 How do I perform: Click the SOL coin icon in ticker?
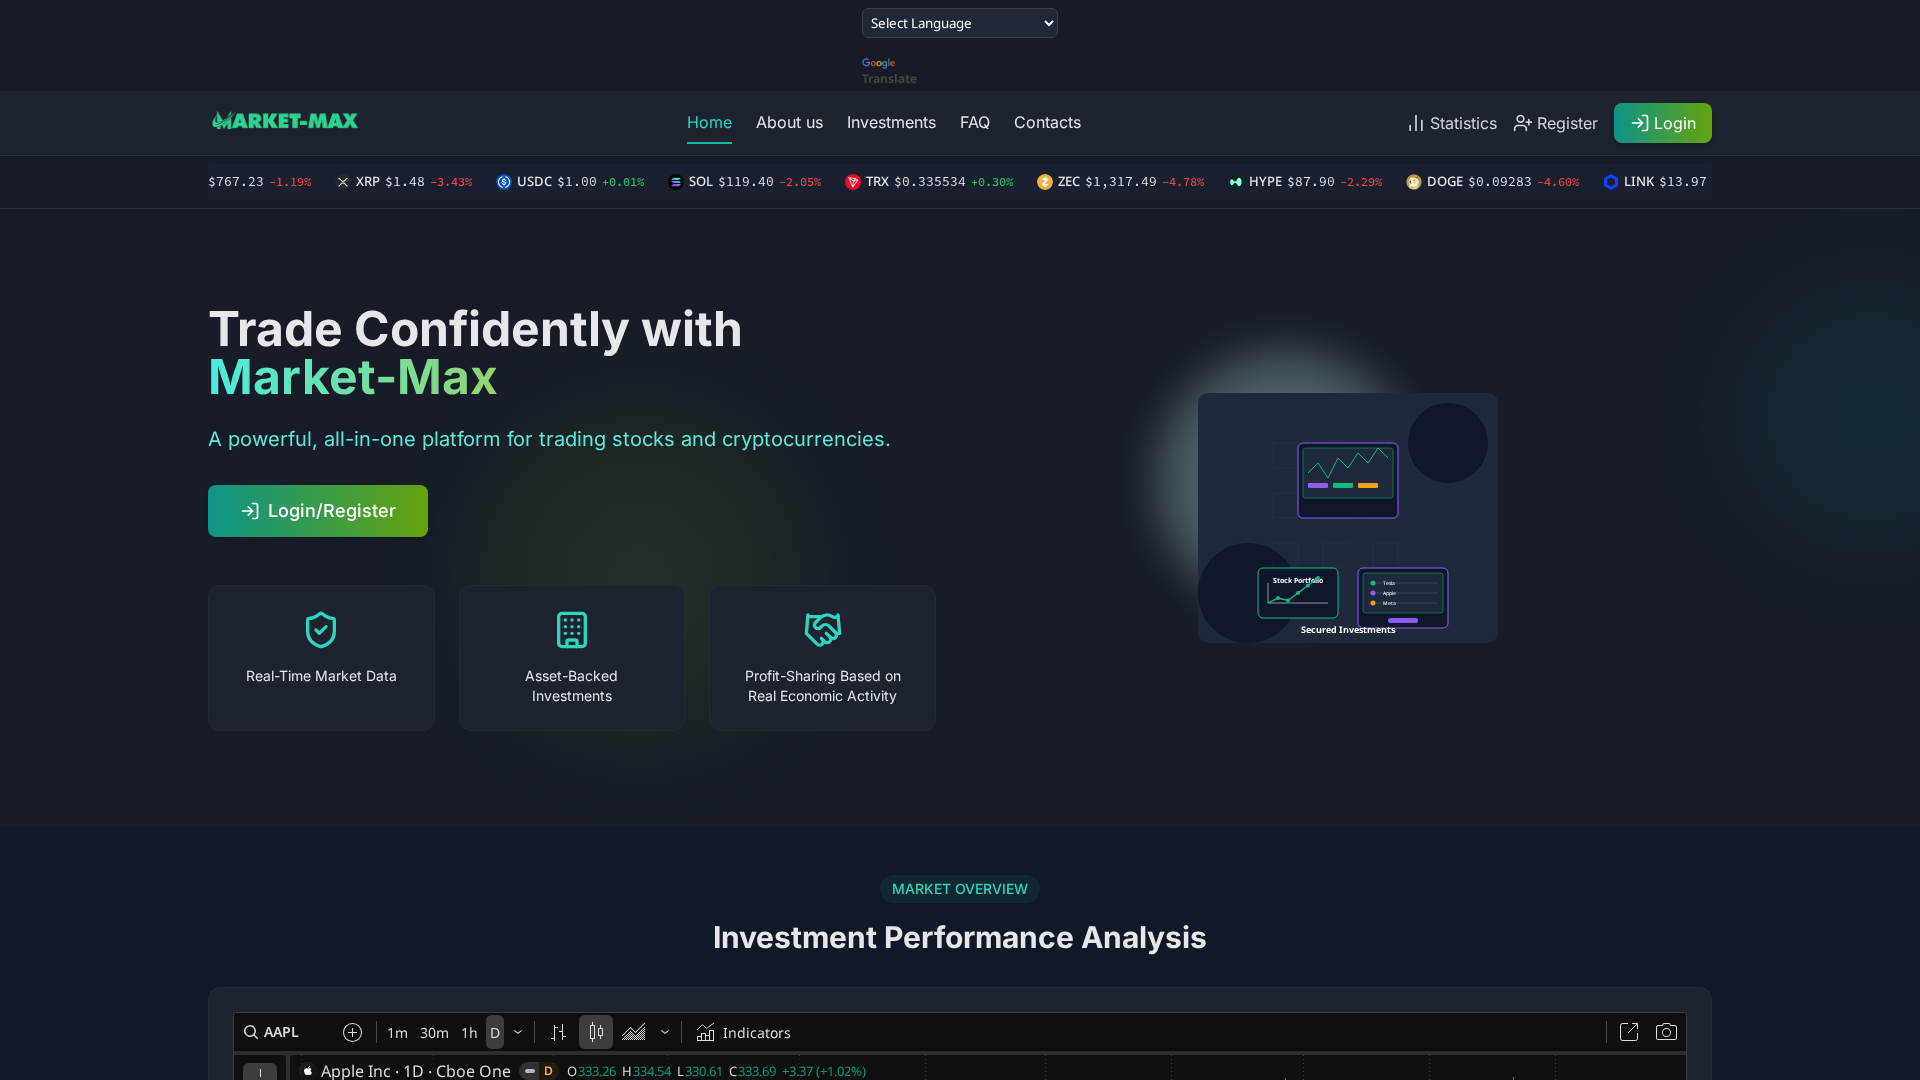click(676, 182)
